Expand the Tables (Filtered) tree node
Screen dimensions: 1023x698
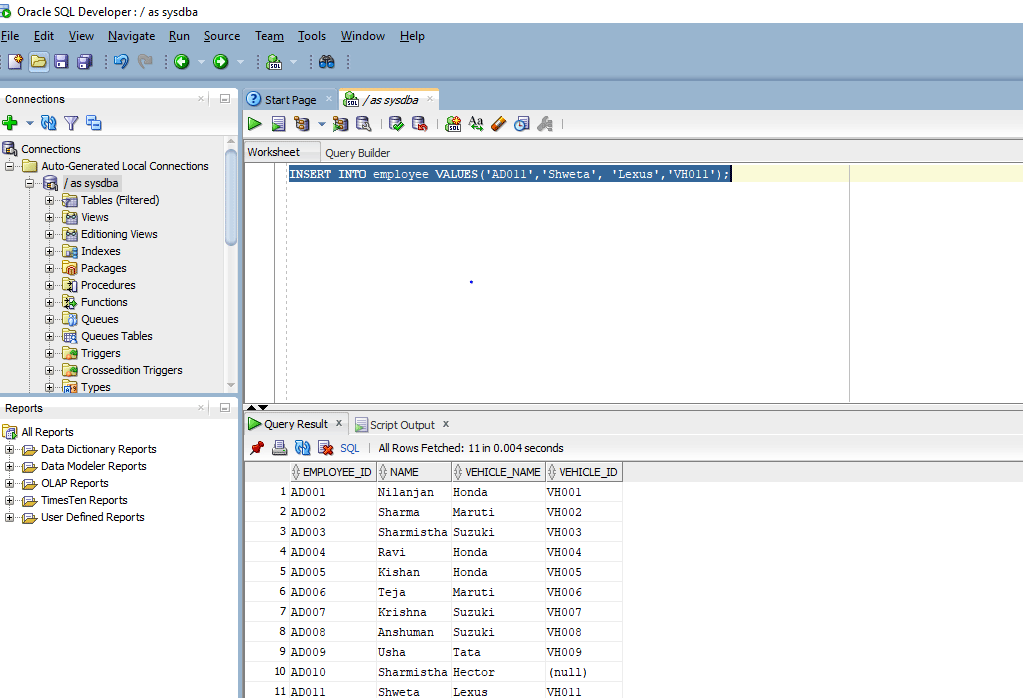coord(50,200)
